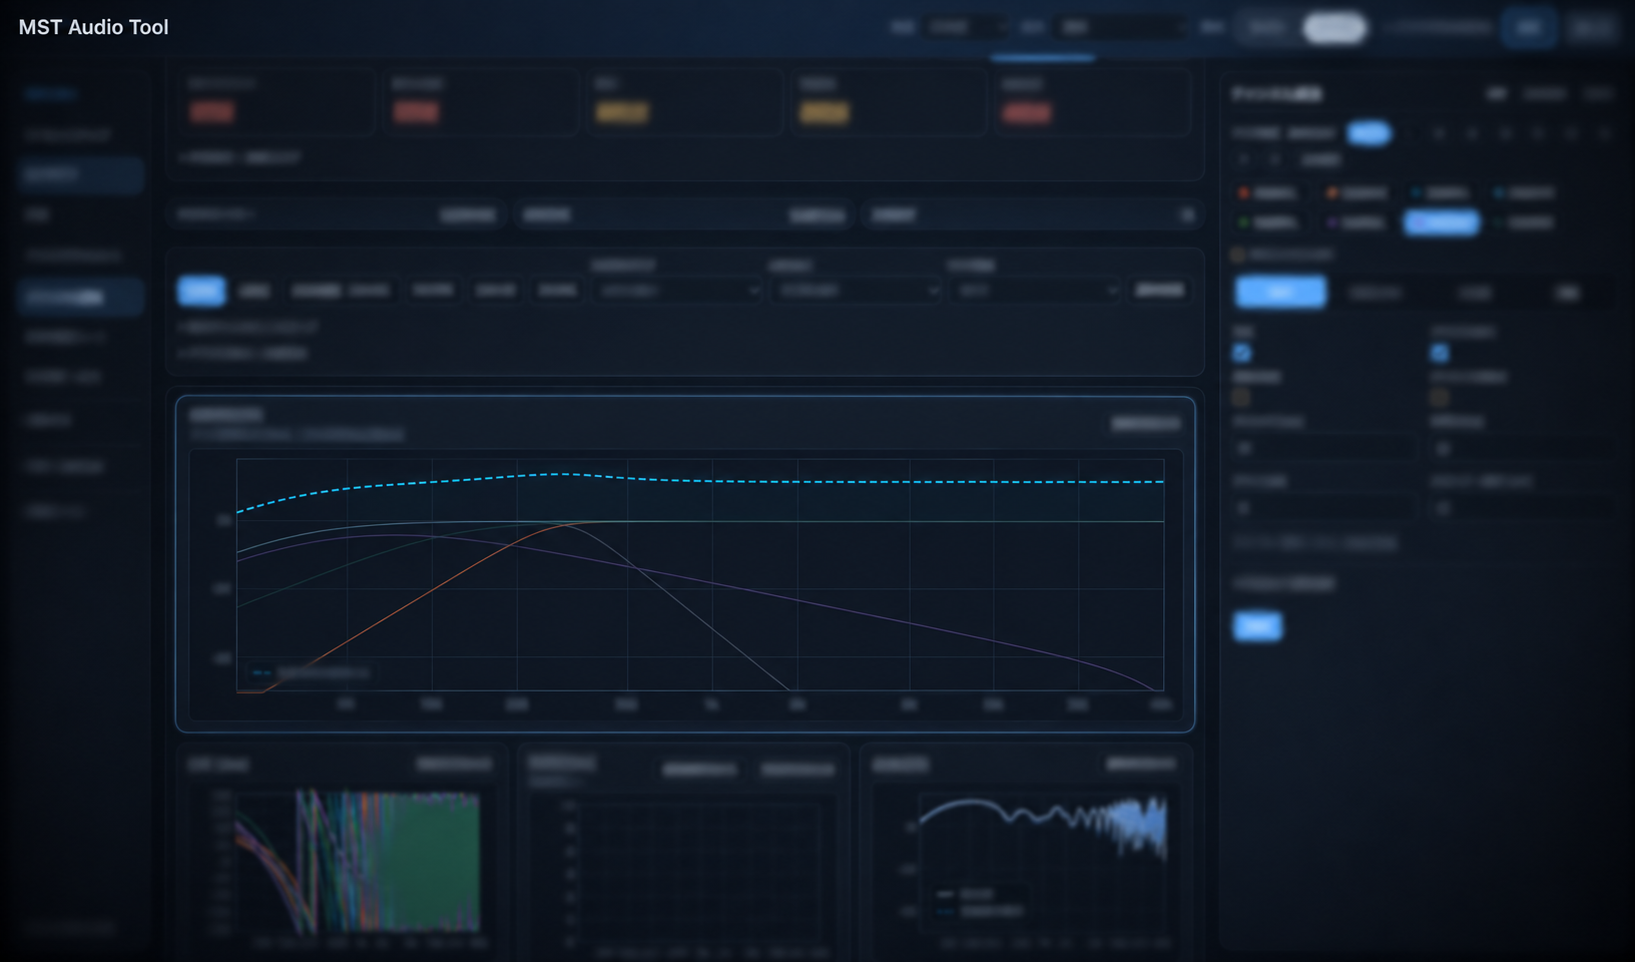Image resolution: width=1635 pixels, height=962 pixels.
Task: Select the wide blue tab above the checkboxes
Action: pos(1280,292)
